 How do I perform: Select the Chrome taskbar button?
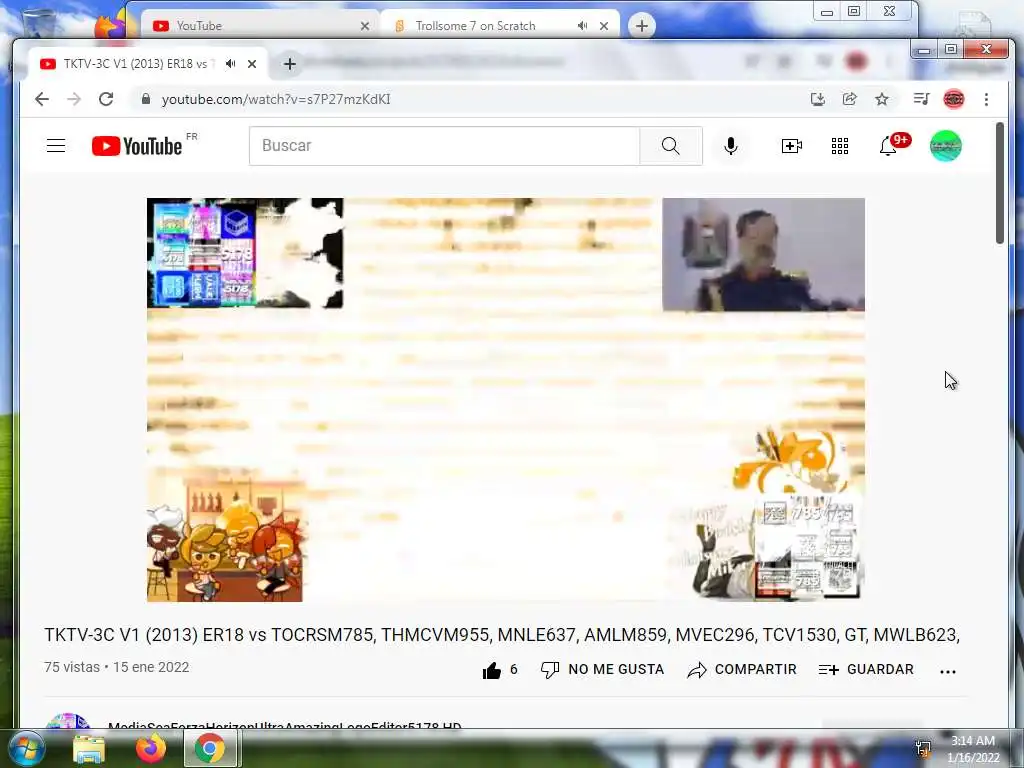(x=210, y=748)
